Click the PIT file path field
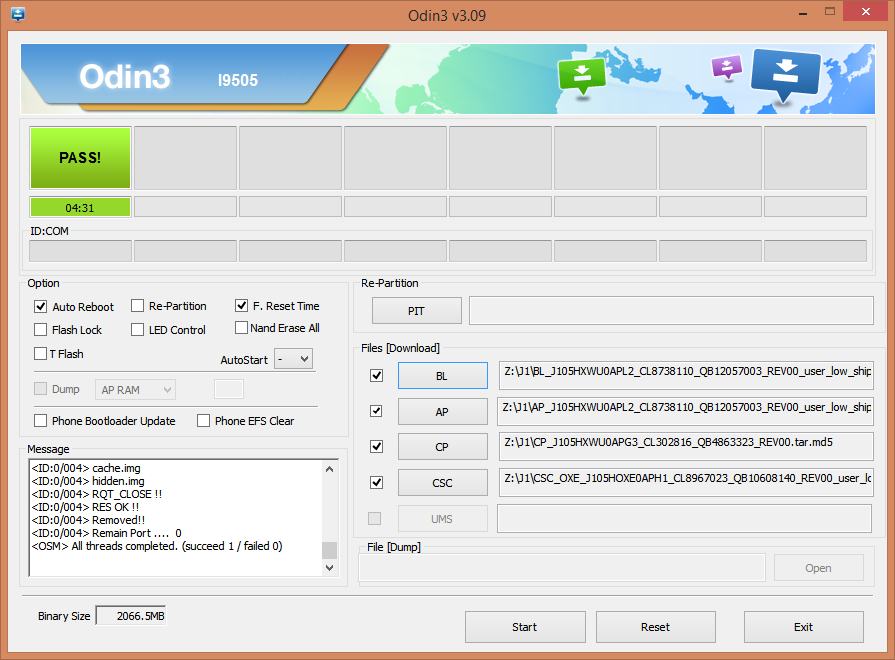 [x=671, y=311]
